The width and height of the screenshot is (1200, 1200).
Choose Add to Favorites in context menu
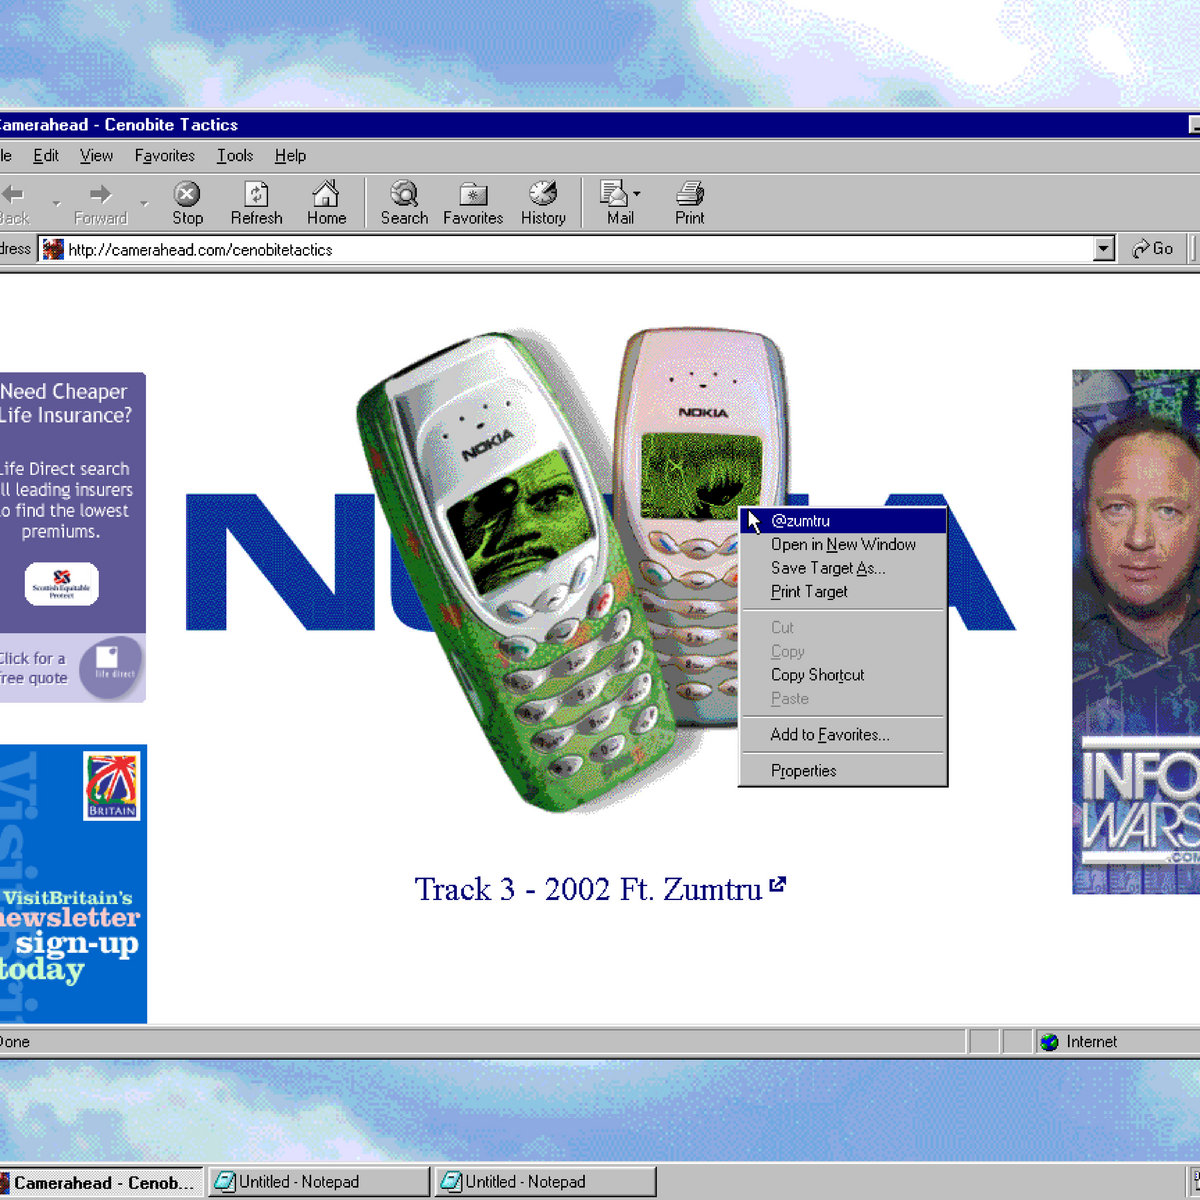pyautogui.click(x=829, y=735)
